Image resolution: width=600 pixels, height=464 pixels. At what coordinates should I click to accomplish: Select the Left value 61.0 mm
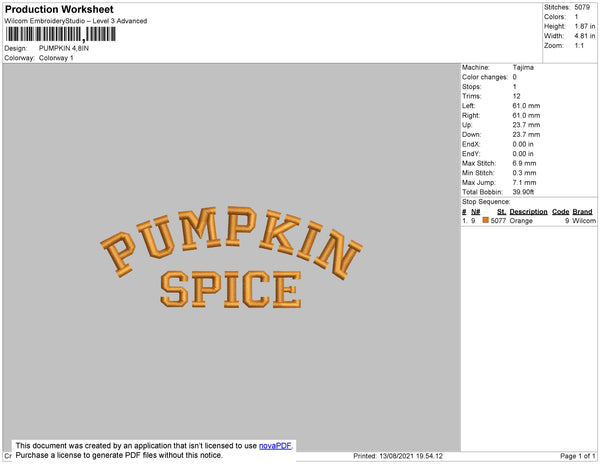pos(527,106)
